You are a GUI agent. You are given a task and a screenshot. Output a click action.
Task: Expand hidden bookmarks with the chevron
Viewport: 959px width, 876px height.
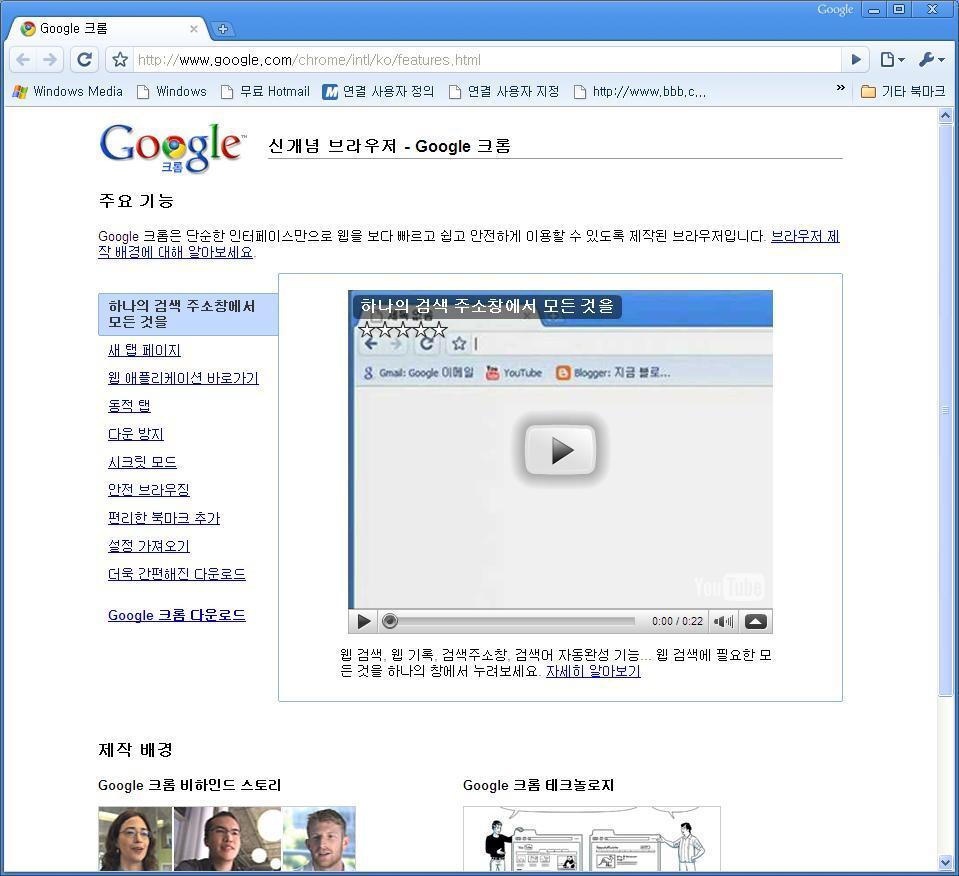pos(840,88)
